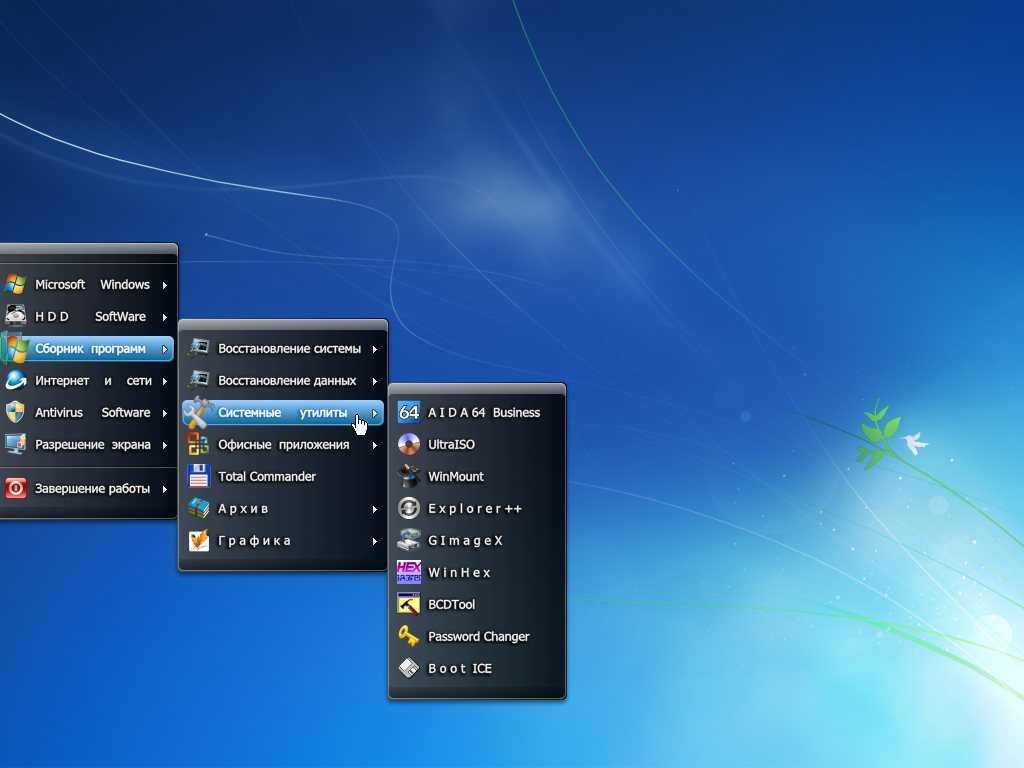
Task: Expand the Microsoft Windows submenu arrow
Action: click(x=165, y=285)
